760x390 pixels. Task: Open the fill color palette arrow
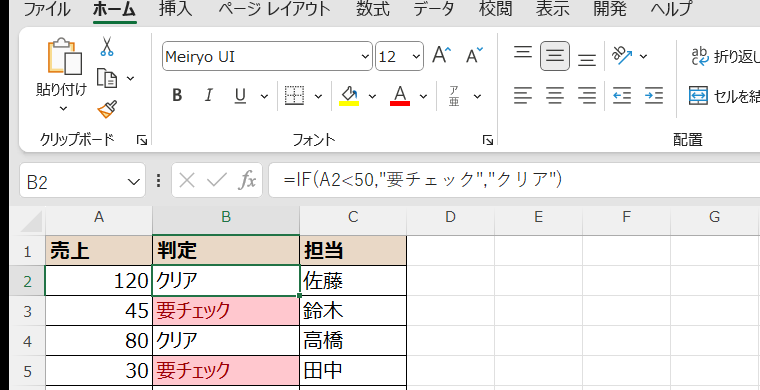coord(372,96)
